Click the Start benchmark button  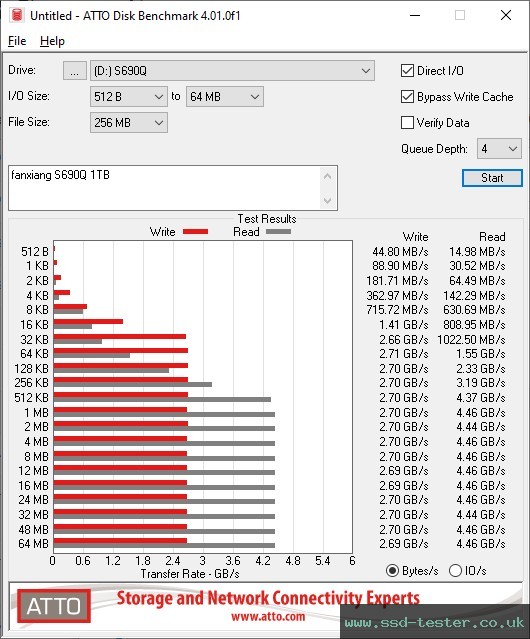pos(492,178)
